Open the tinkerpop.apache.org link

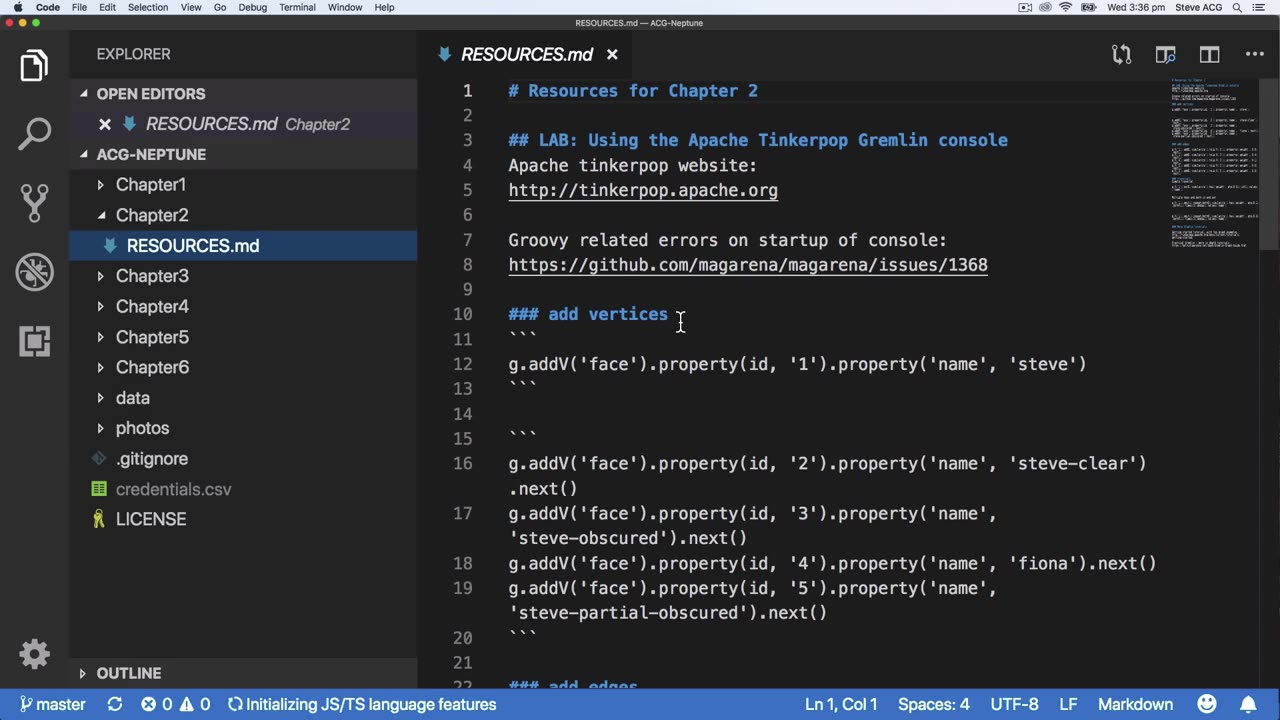pyautogui.click(x=643, y=190)
